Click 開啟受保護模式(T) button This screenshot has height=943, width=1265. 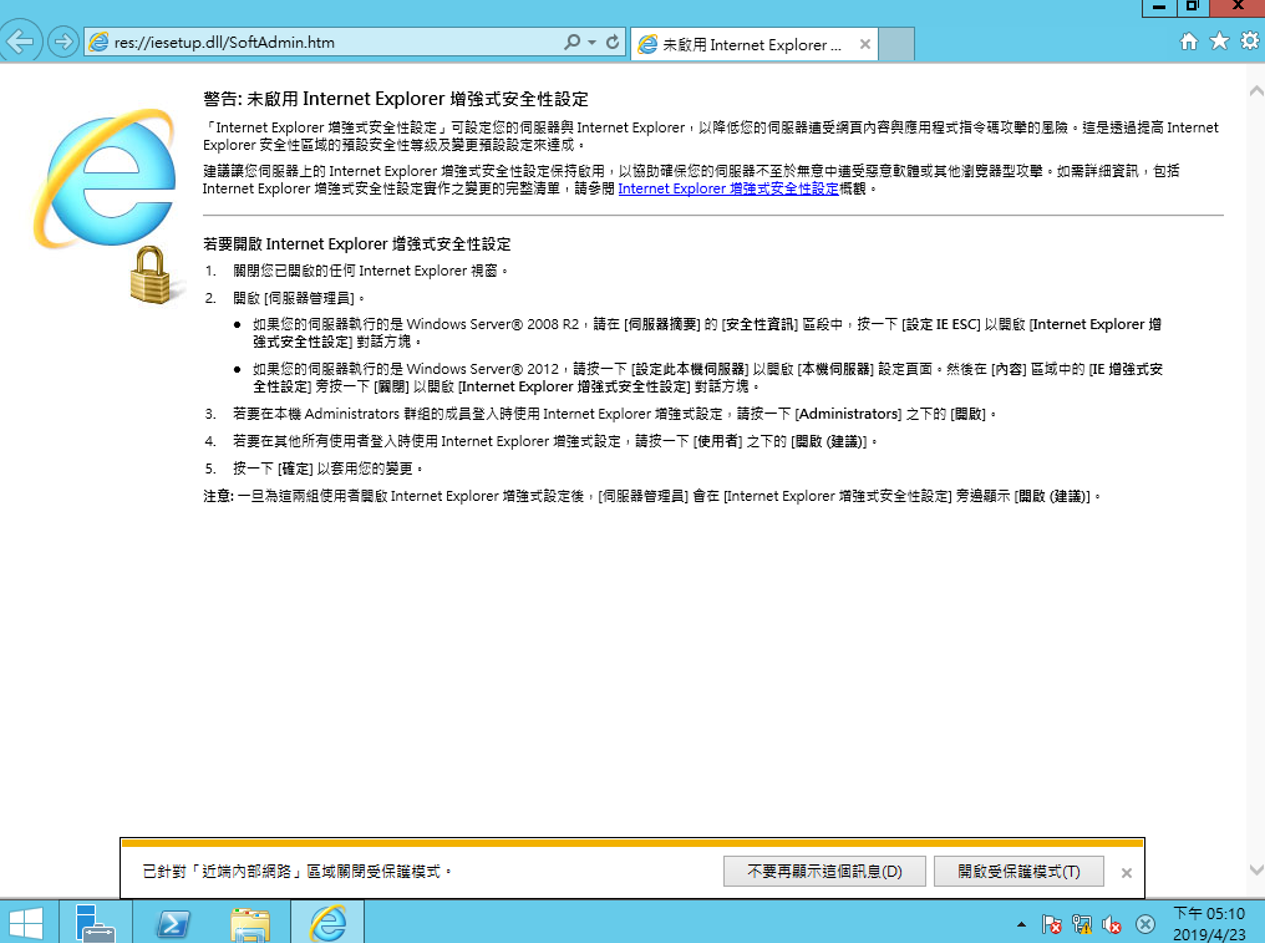click(x=1019, y=872)
